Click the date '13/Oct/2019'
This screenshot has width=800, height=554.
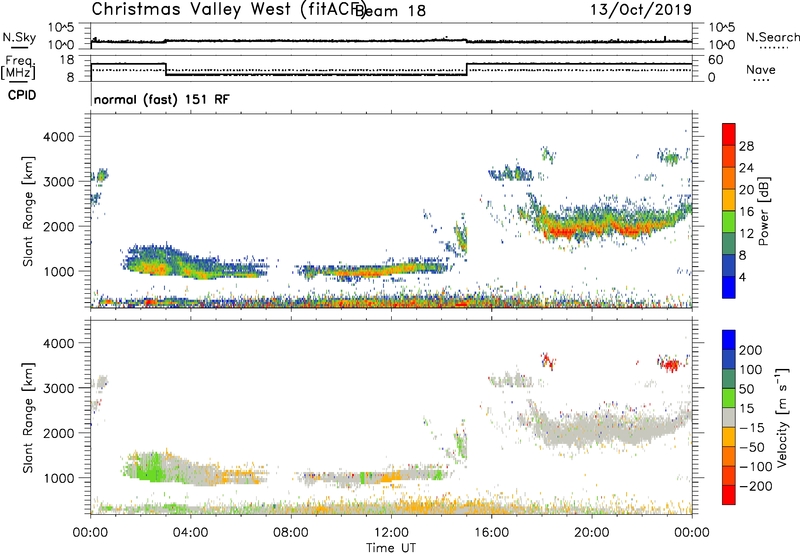pyautogui.click(x=641, y=9)
